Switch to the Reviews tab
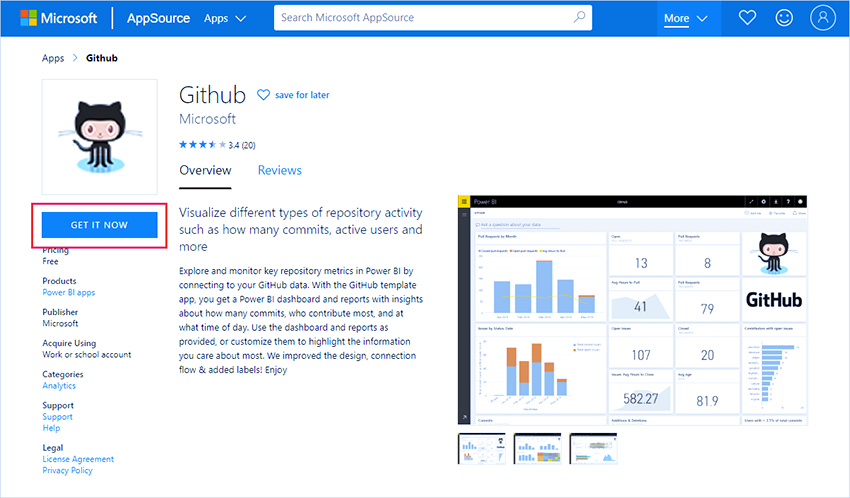The height and width of the screenshot is (498, 850). point(280,170)
